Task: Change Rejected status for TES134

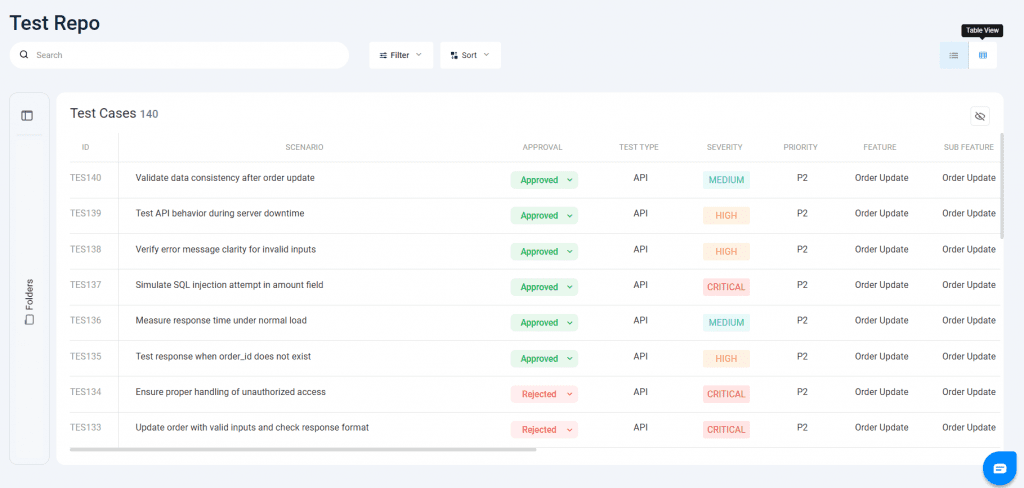Action: point(544,394)
